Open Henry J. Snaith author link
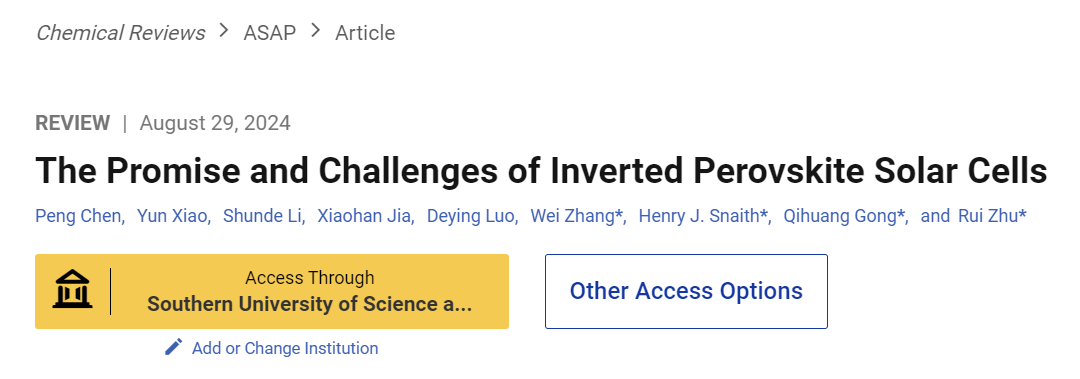This screenshot has width=1080, height=379. click(x=703, y=216)
